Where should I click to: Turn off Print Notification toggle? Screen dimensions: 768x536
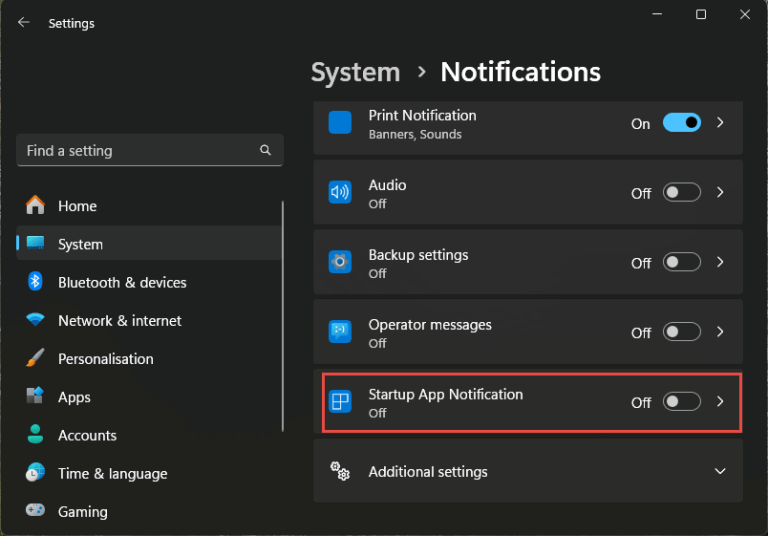coord(682,122)
